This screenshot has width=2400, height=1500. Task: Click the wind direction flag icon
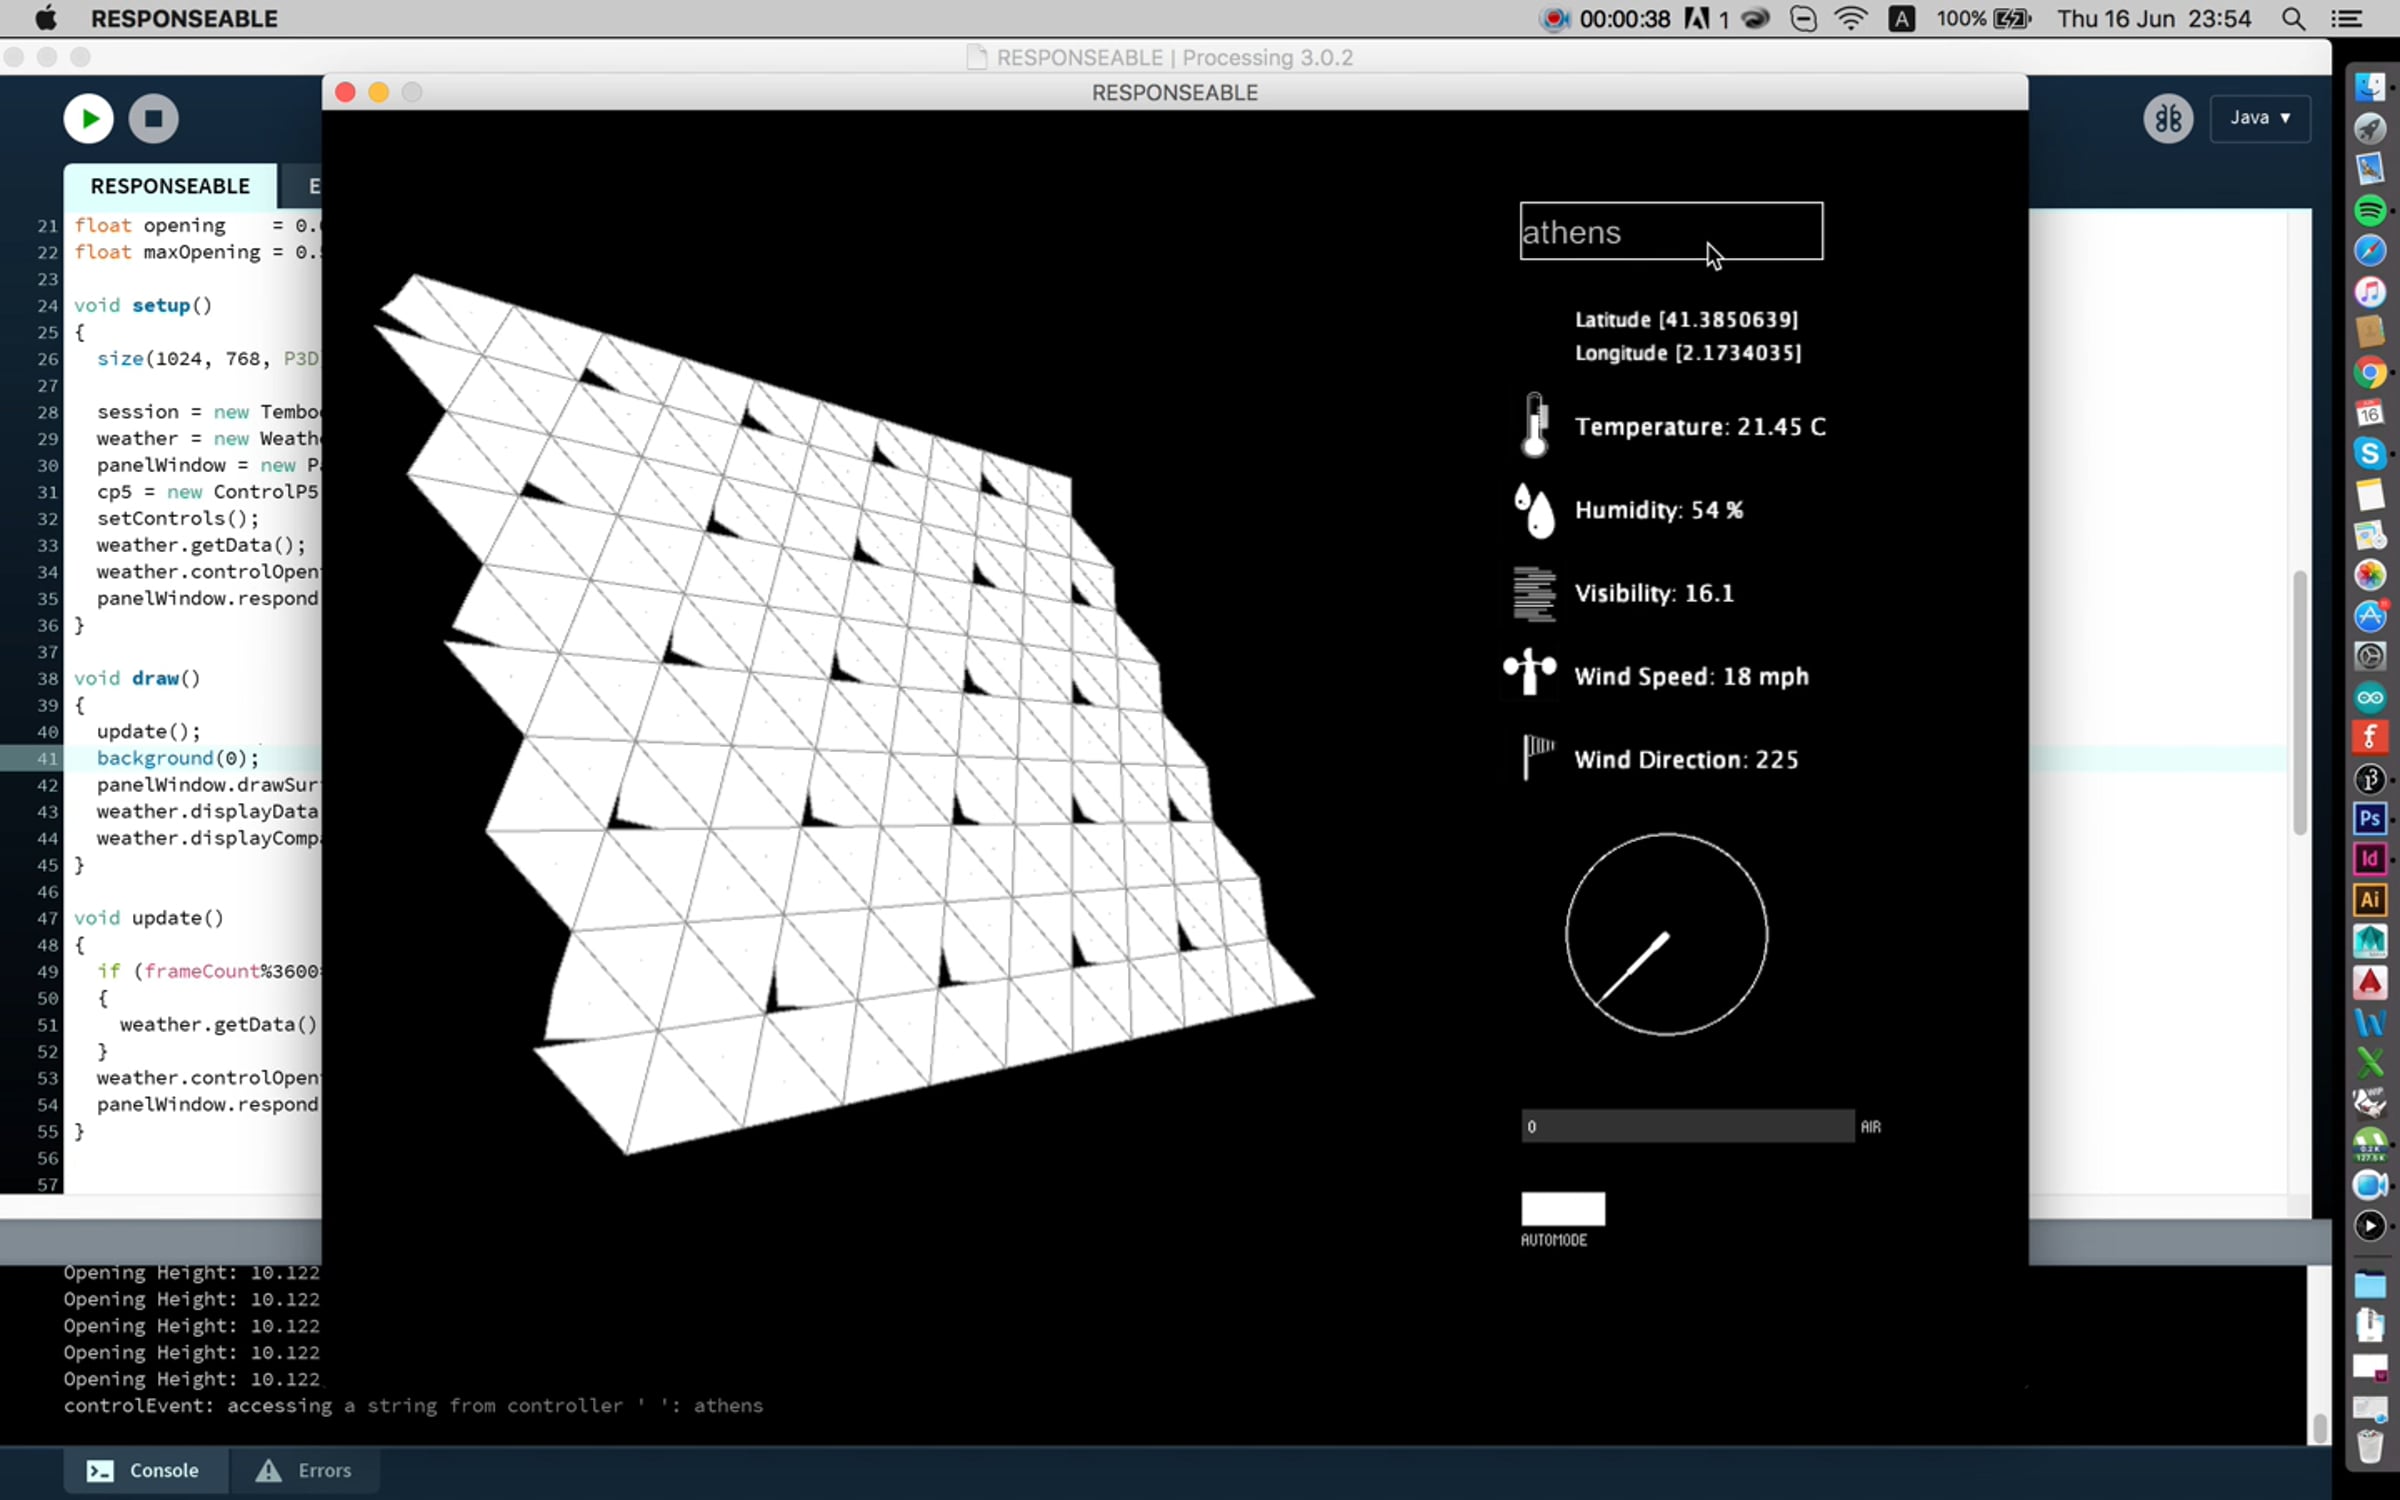point(1537,757)
